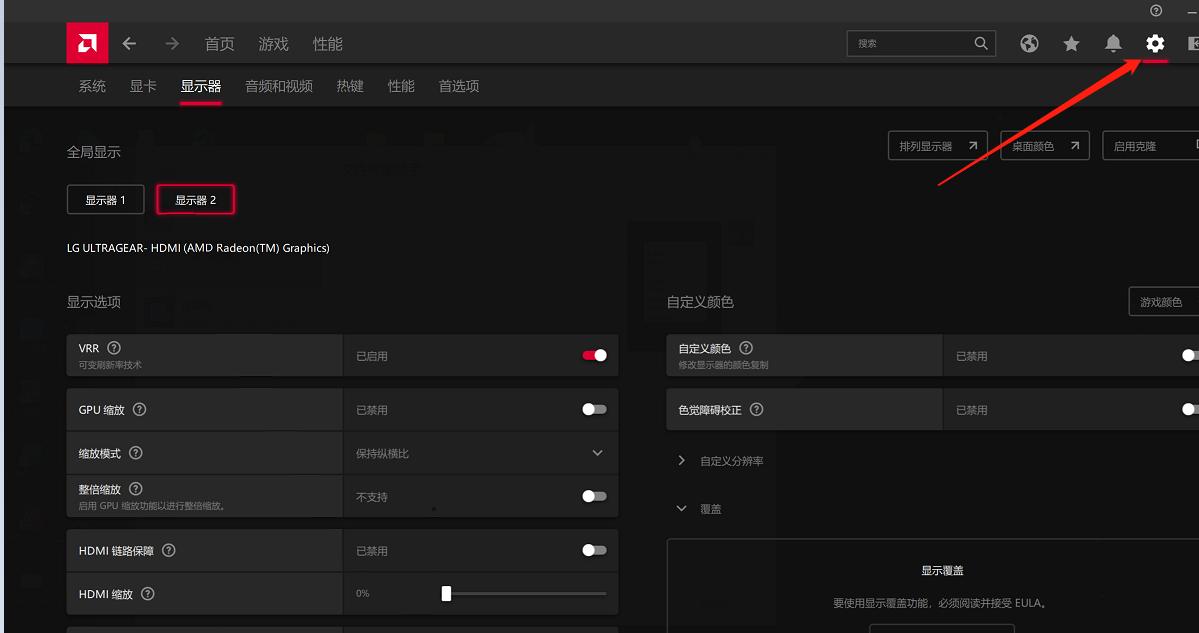The image size is (1199, 633).
Task: Switch to the 音频和视频 tab
Action: pos(278,86)
